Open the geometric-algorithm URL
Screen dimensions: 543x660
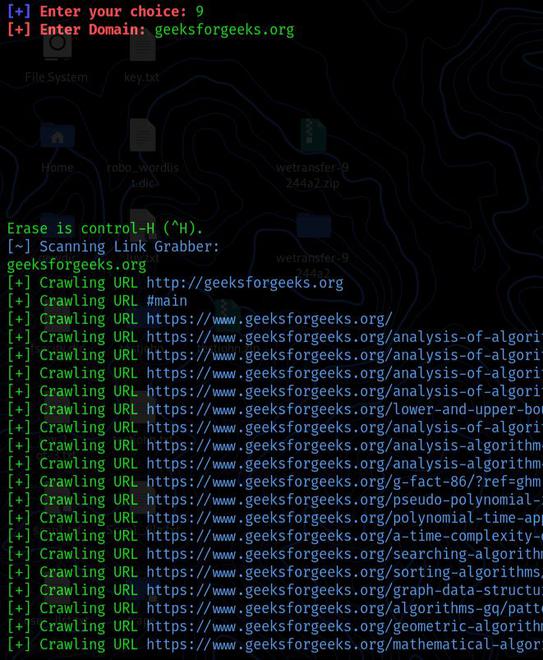345,626
